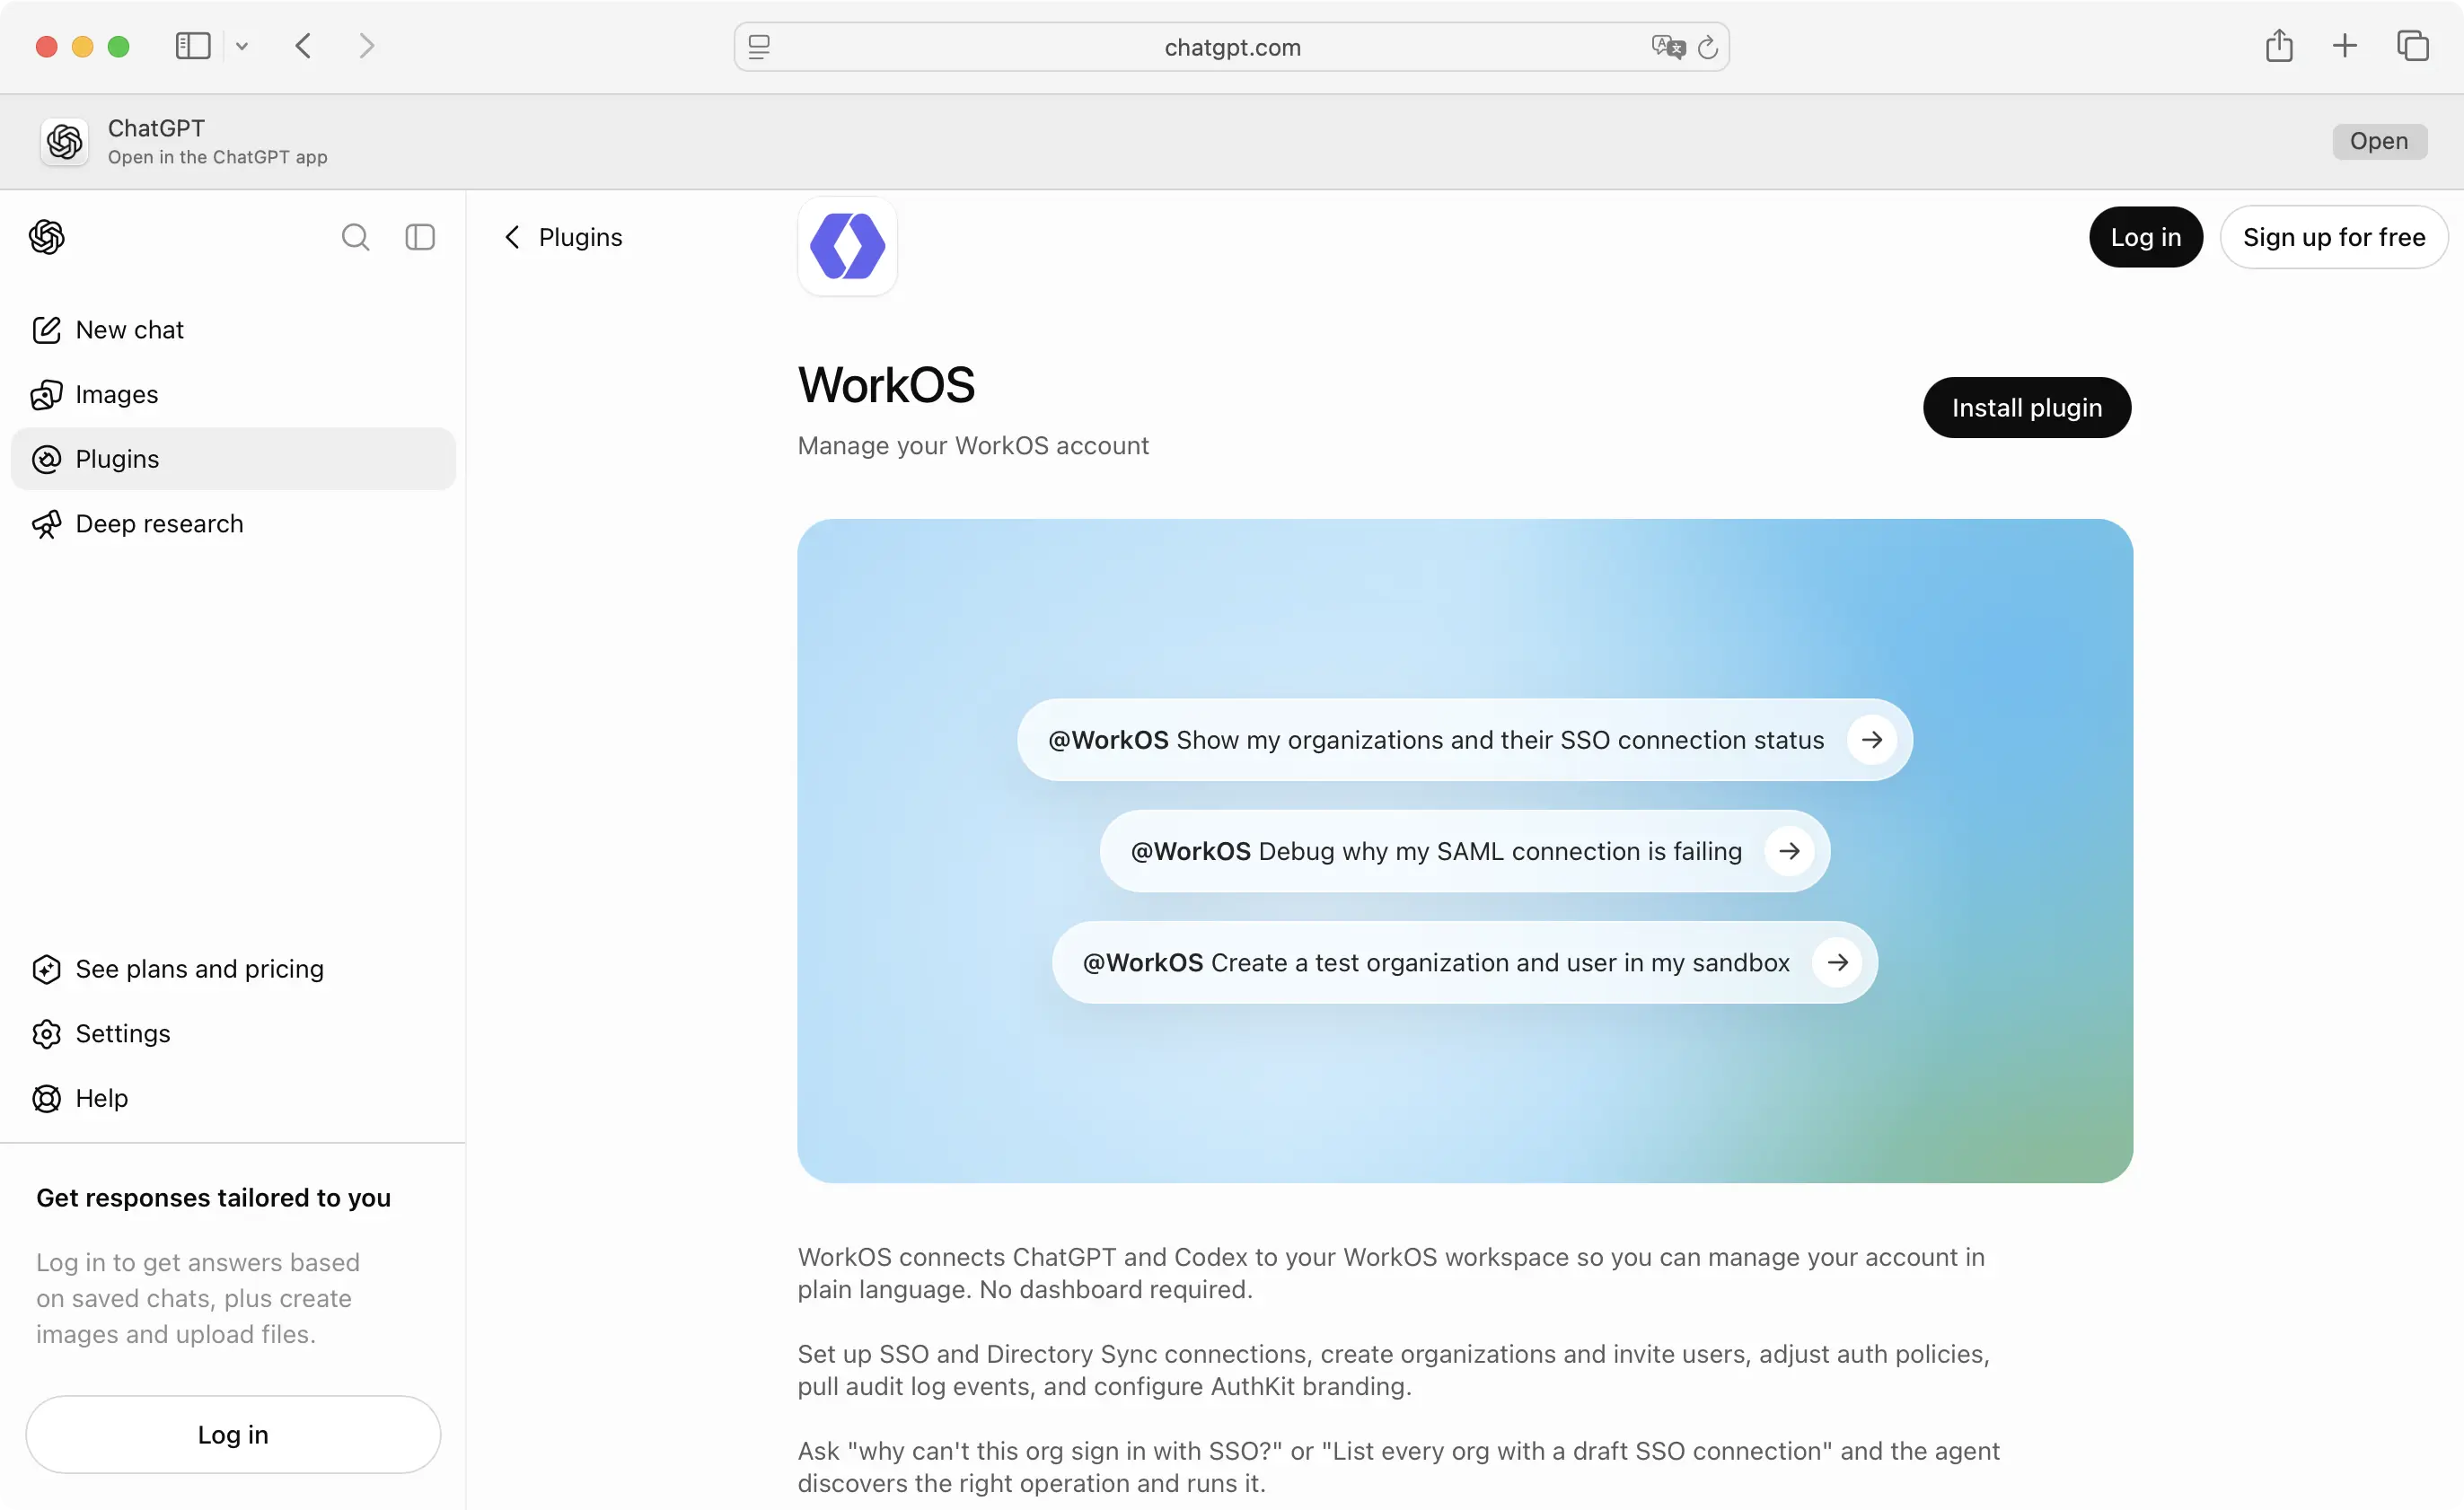Collapse the ChatGPT sidebar panel icon
Screen dimensions: 2464x1510
click(420, 237)
